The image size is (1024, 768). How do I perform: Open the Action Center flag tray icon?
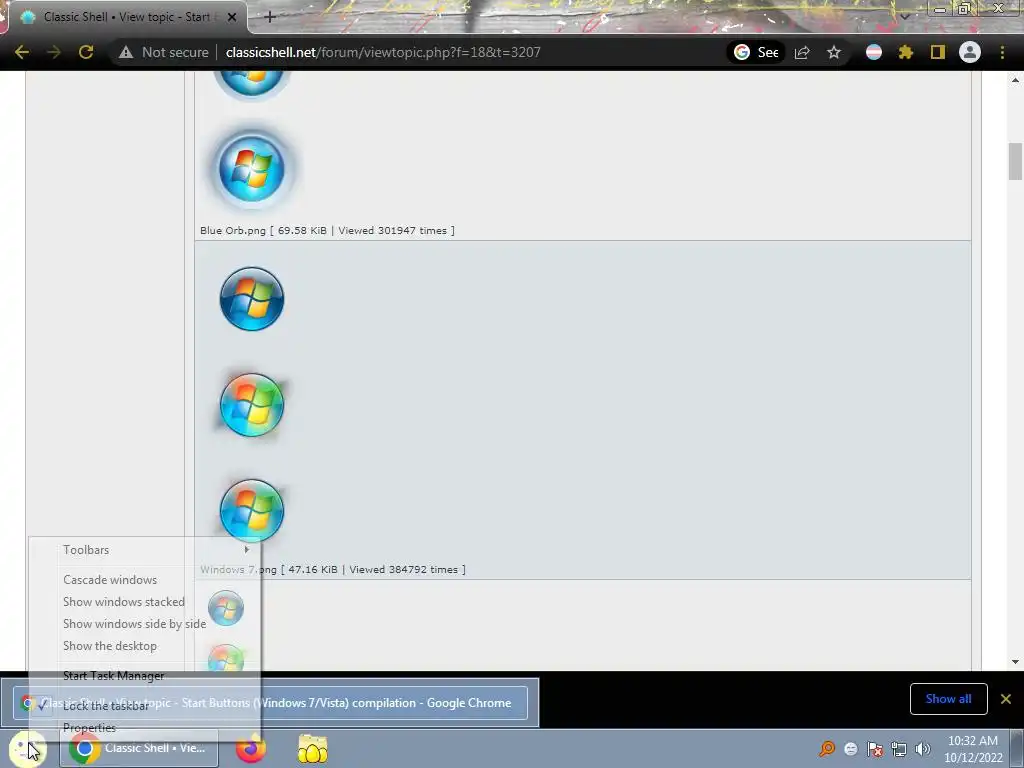pos(875,749)
